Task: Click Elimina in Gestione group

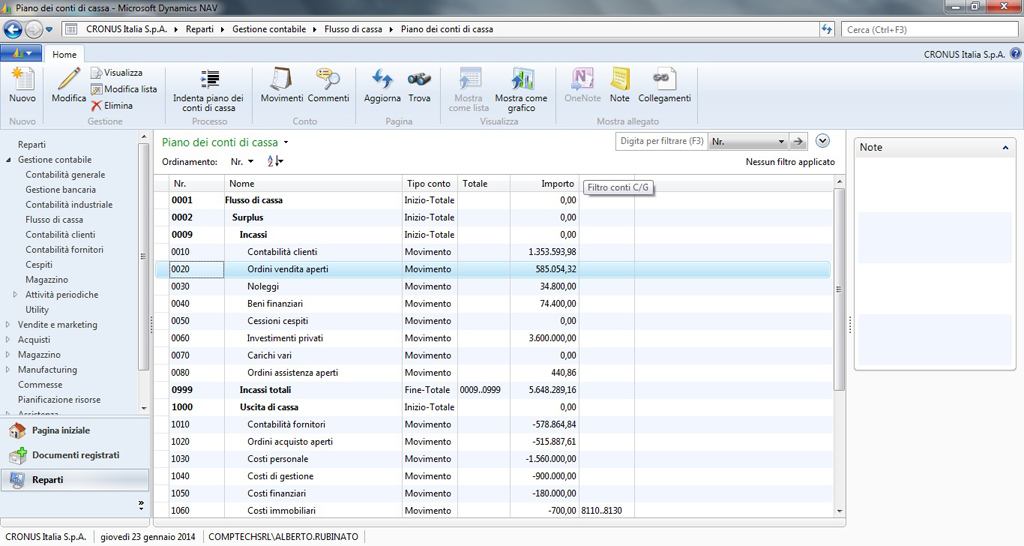Action: coord(118,105)
